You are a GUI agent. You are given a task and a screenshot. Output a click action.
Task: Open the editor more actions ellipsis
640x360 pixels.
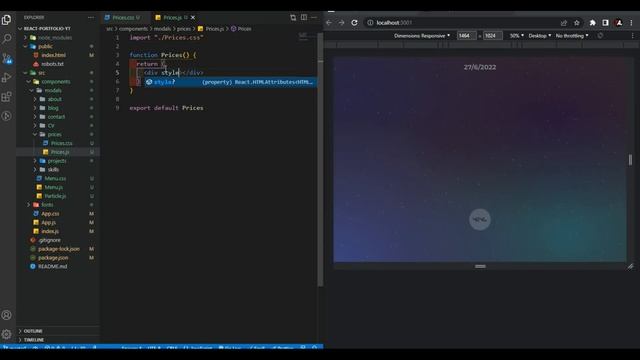pos(314,17)
